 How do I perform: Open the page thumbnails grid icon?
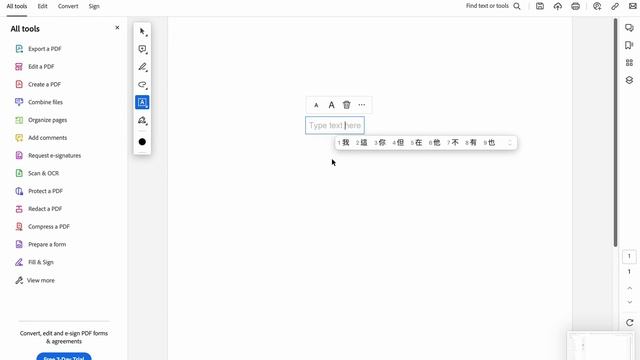629,62
